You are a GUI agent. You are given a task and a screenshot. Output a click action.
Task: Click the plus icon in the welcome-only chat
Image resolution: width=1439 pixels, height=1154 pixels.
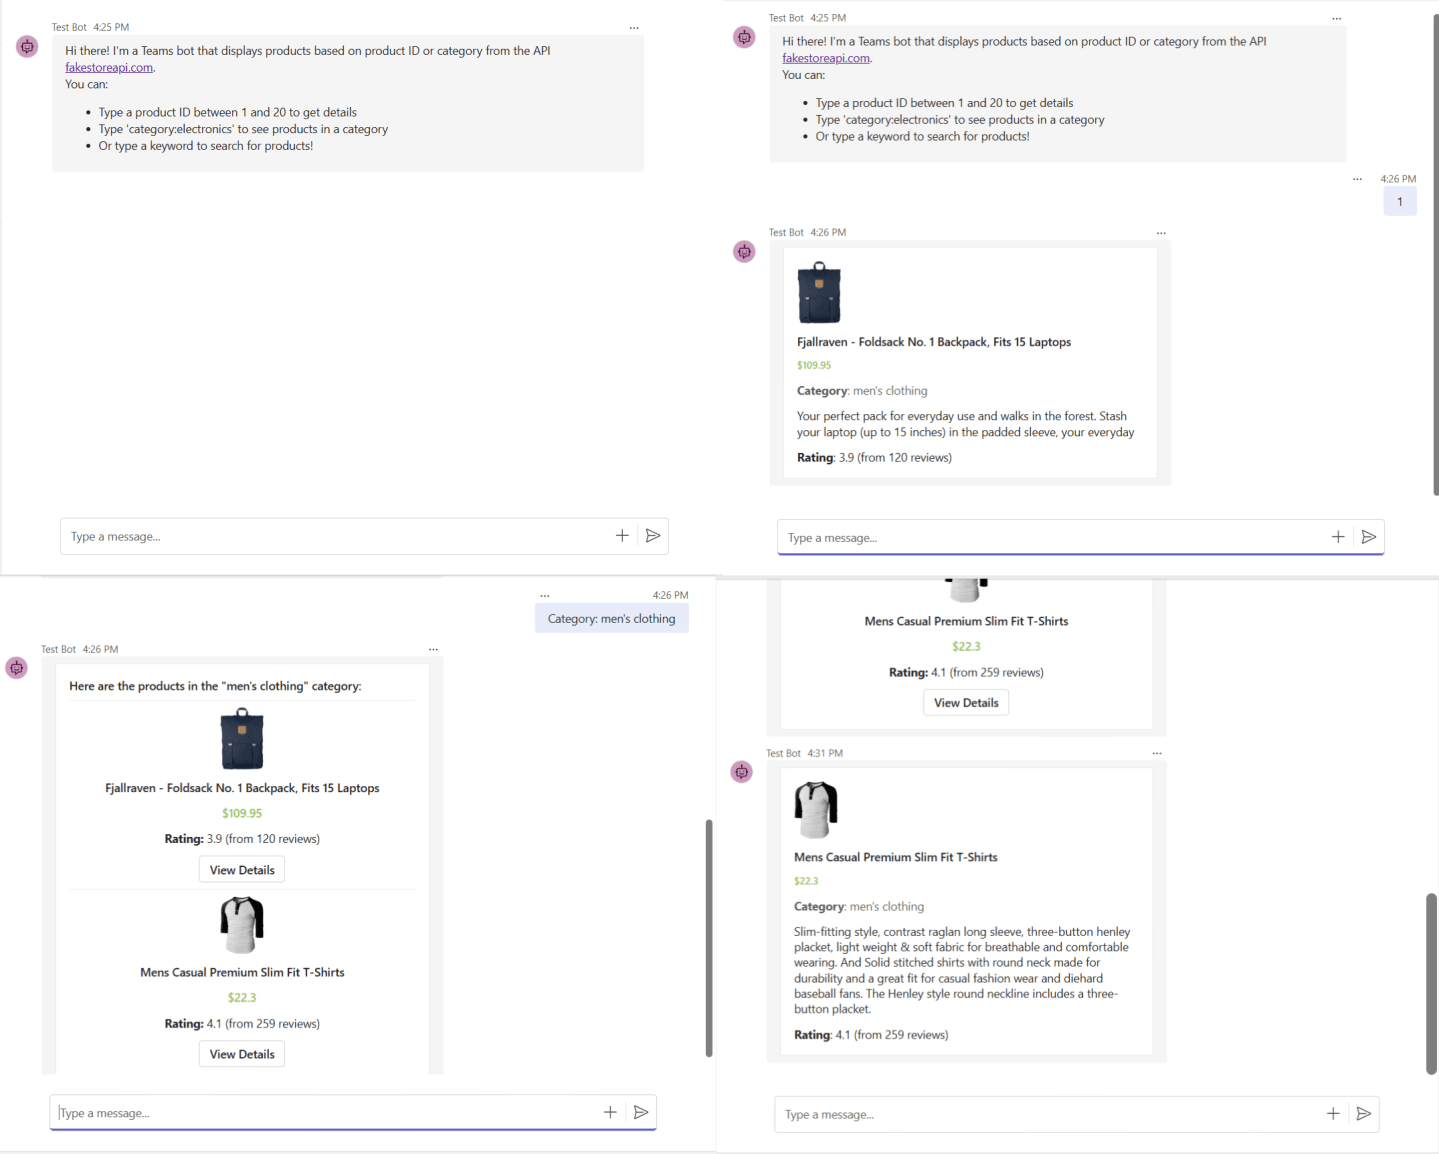[622, 536]
